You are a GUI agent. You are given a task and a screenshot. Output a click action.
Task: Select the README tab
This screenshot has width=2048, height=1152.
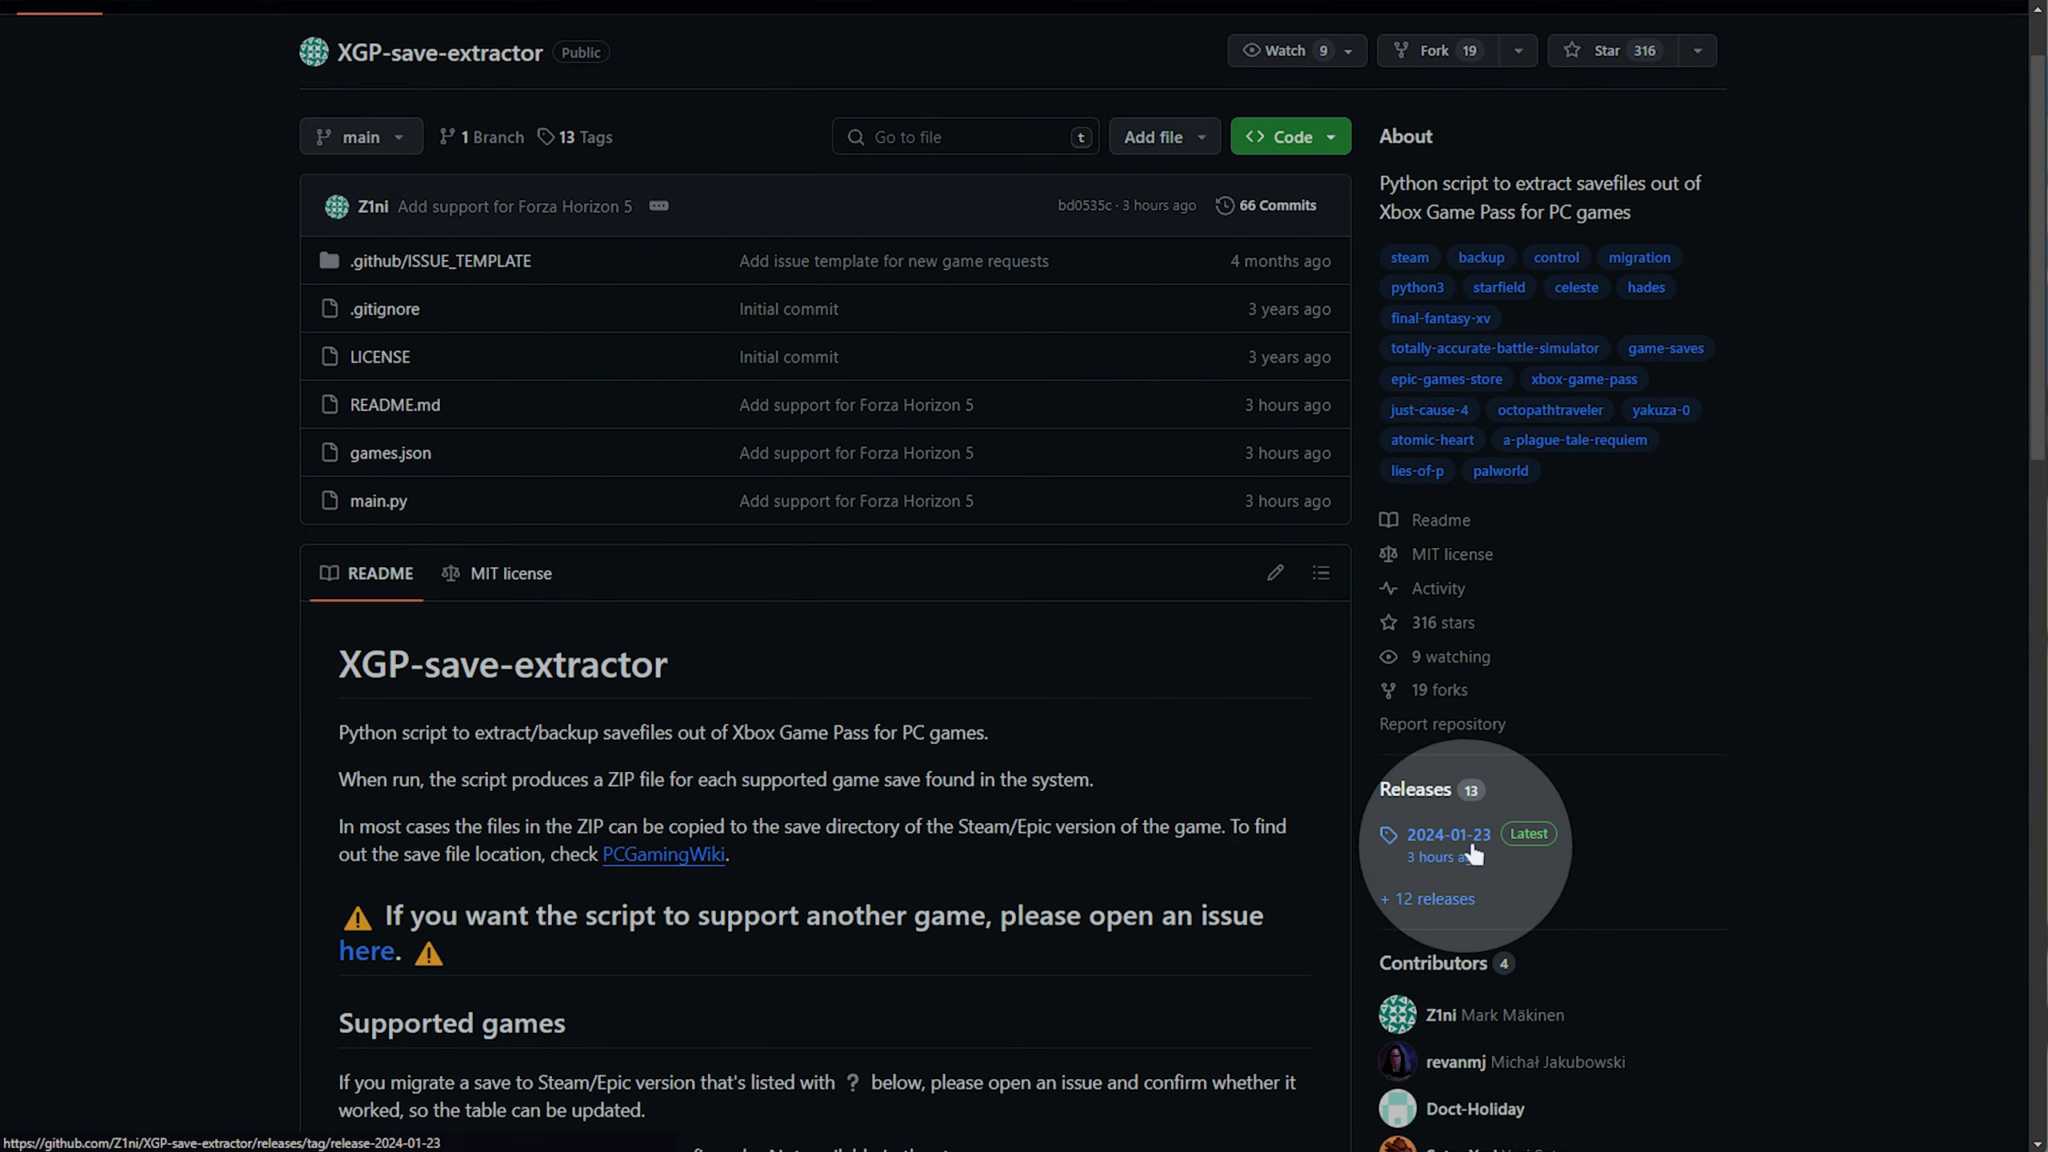[367, 574]
